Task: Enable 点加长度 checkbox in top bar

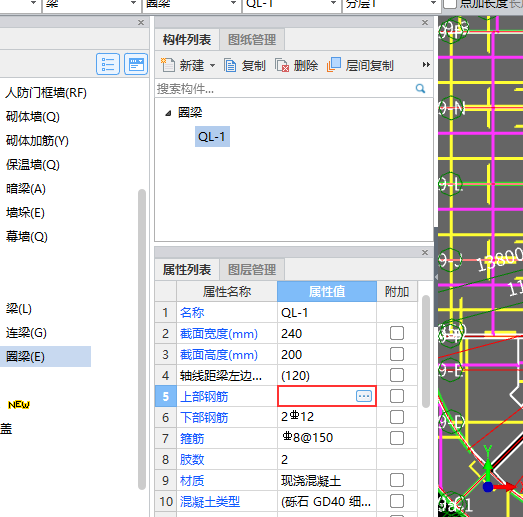Action: pos(449,4)
